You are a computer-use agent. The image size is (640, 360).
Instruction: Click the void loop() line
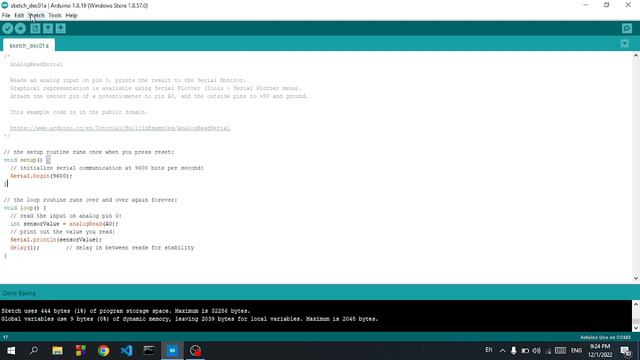pos(25,208)
